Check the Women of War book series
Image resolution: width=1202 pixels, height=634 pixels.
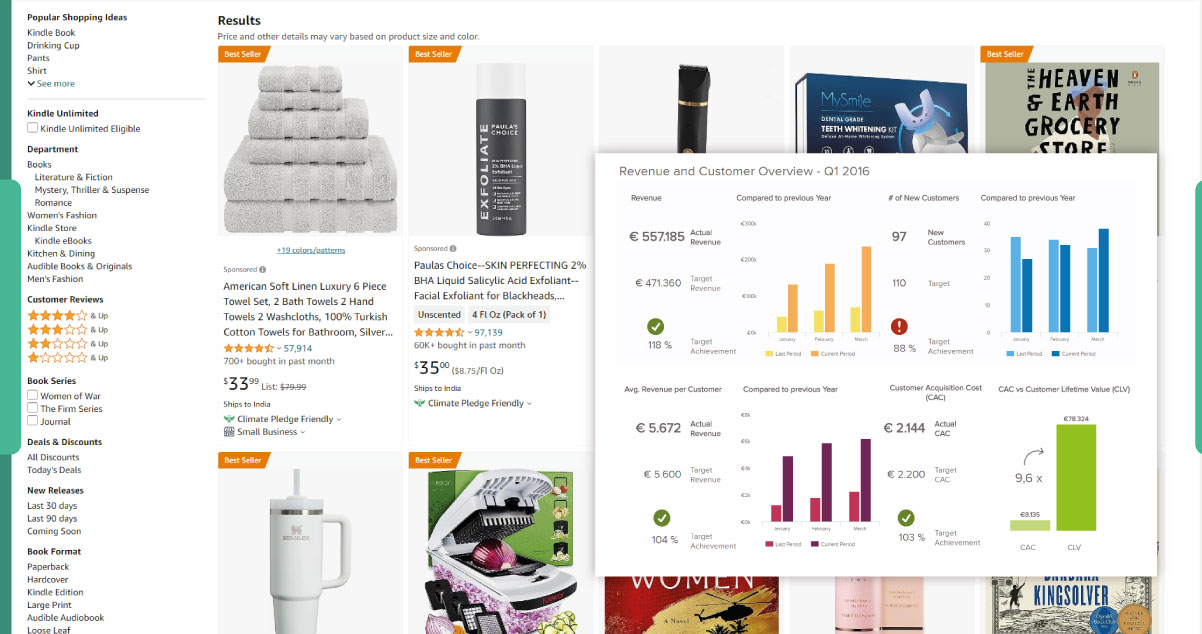pos(33,396)
